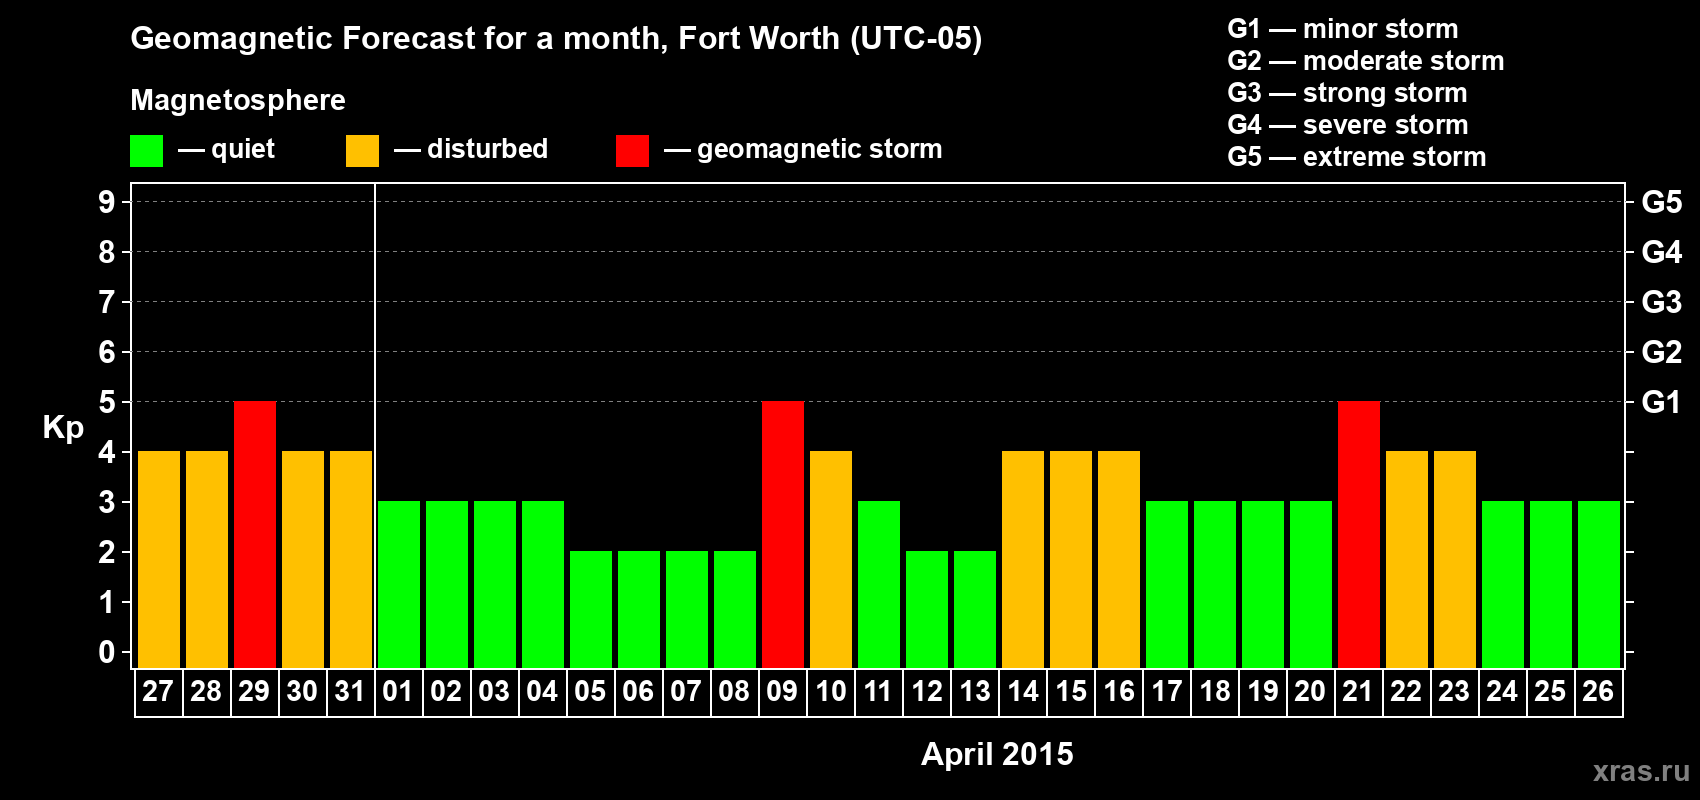Click the G5 label on right axis

(1661, 202)
